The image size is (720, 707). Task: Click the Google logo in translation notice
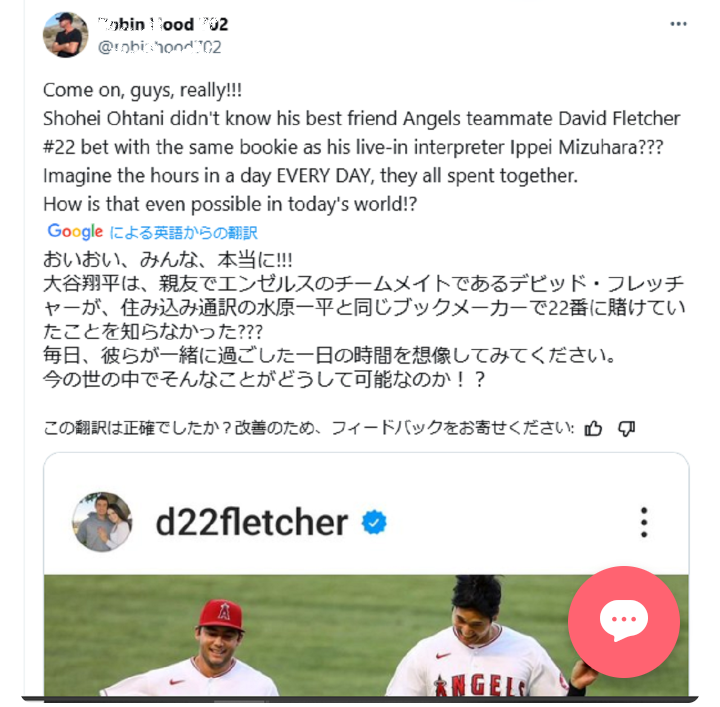tap(75, 231)
